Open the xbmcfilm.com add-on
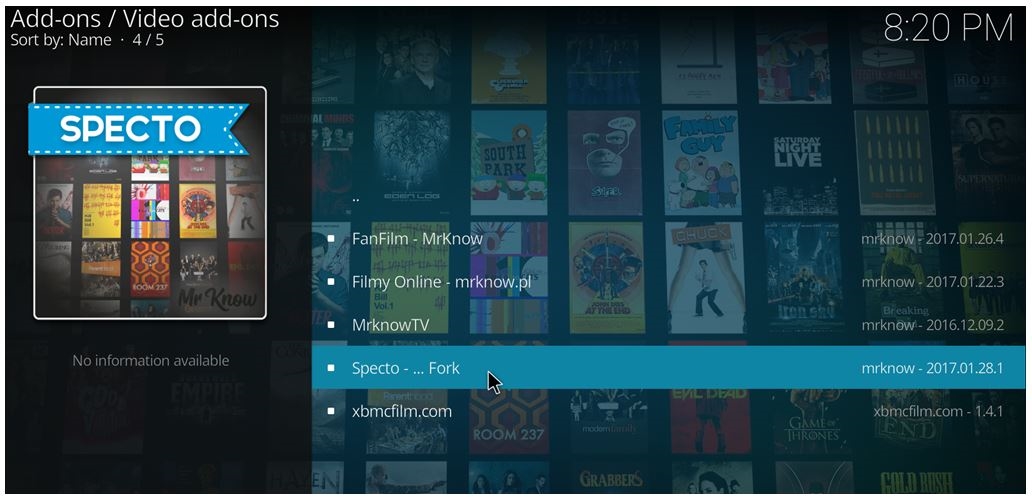This screenshot has width=1032, height=499. [x=668, y=411]
